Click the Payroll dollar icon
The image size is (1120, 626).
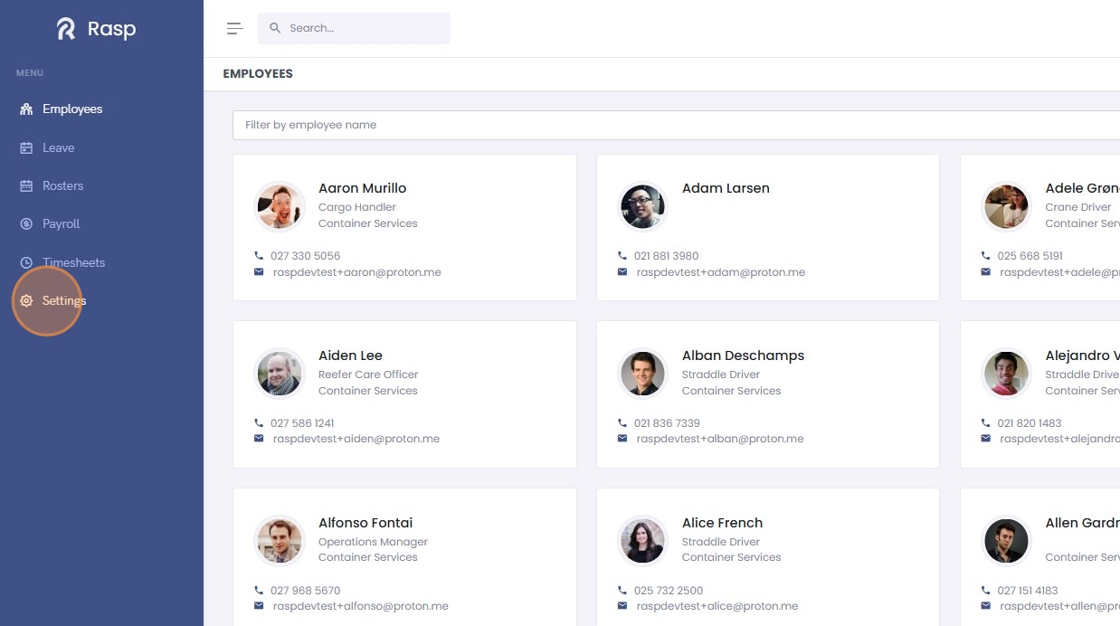(26, 224)
